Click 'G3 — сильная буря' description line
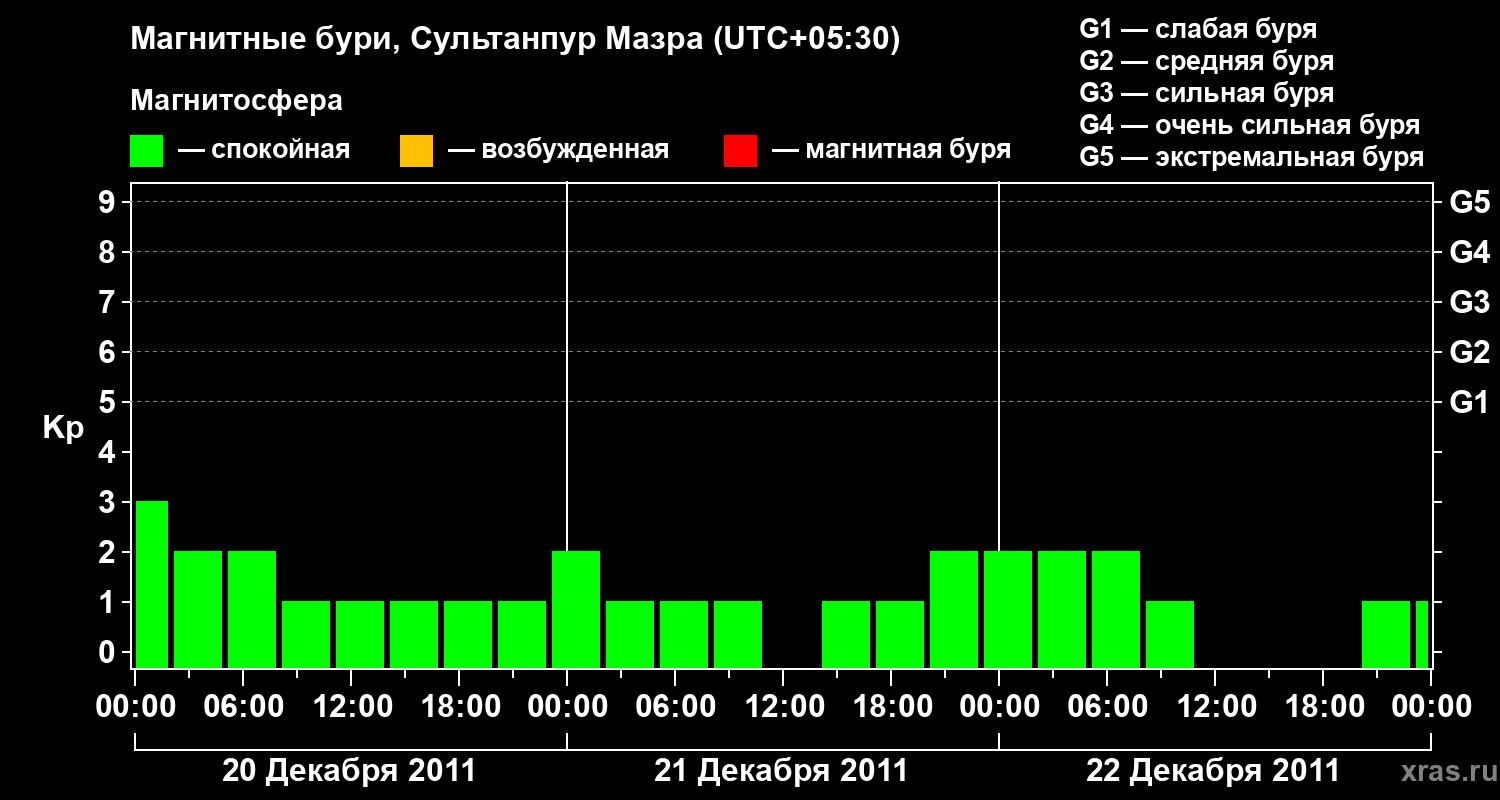 pyautogui.click(x=1207, y=93)
